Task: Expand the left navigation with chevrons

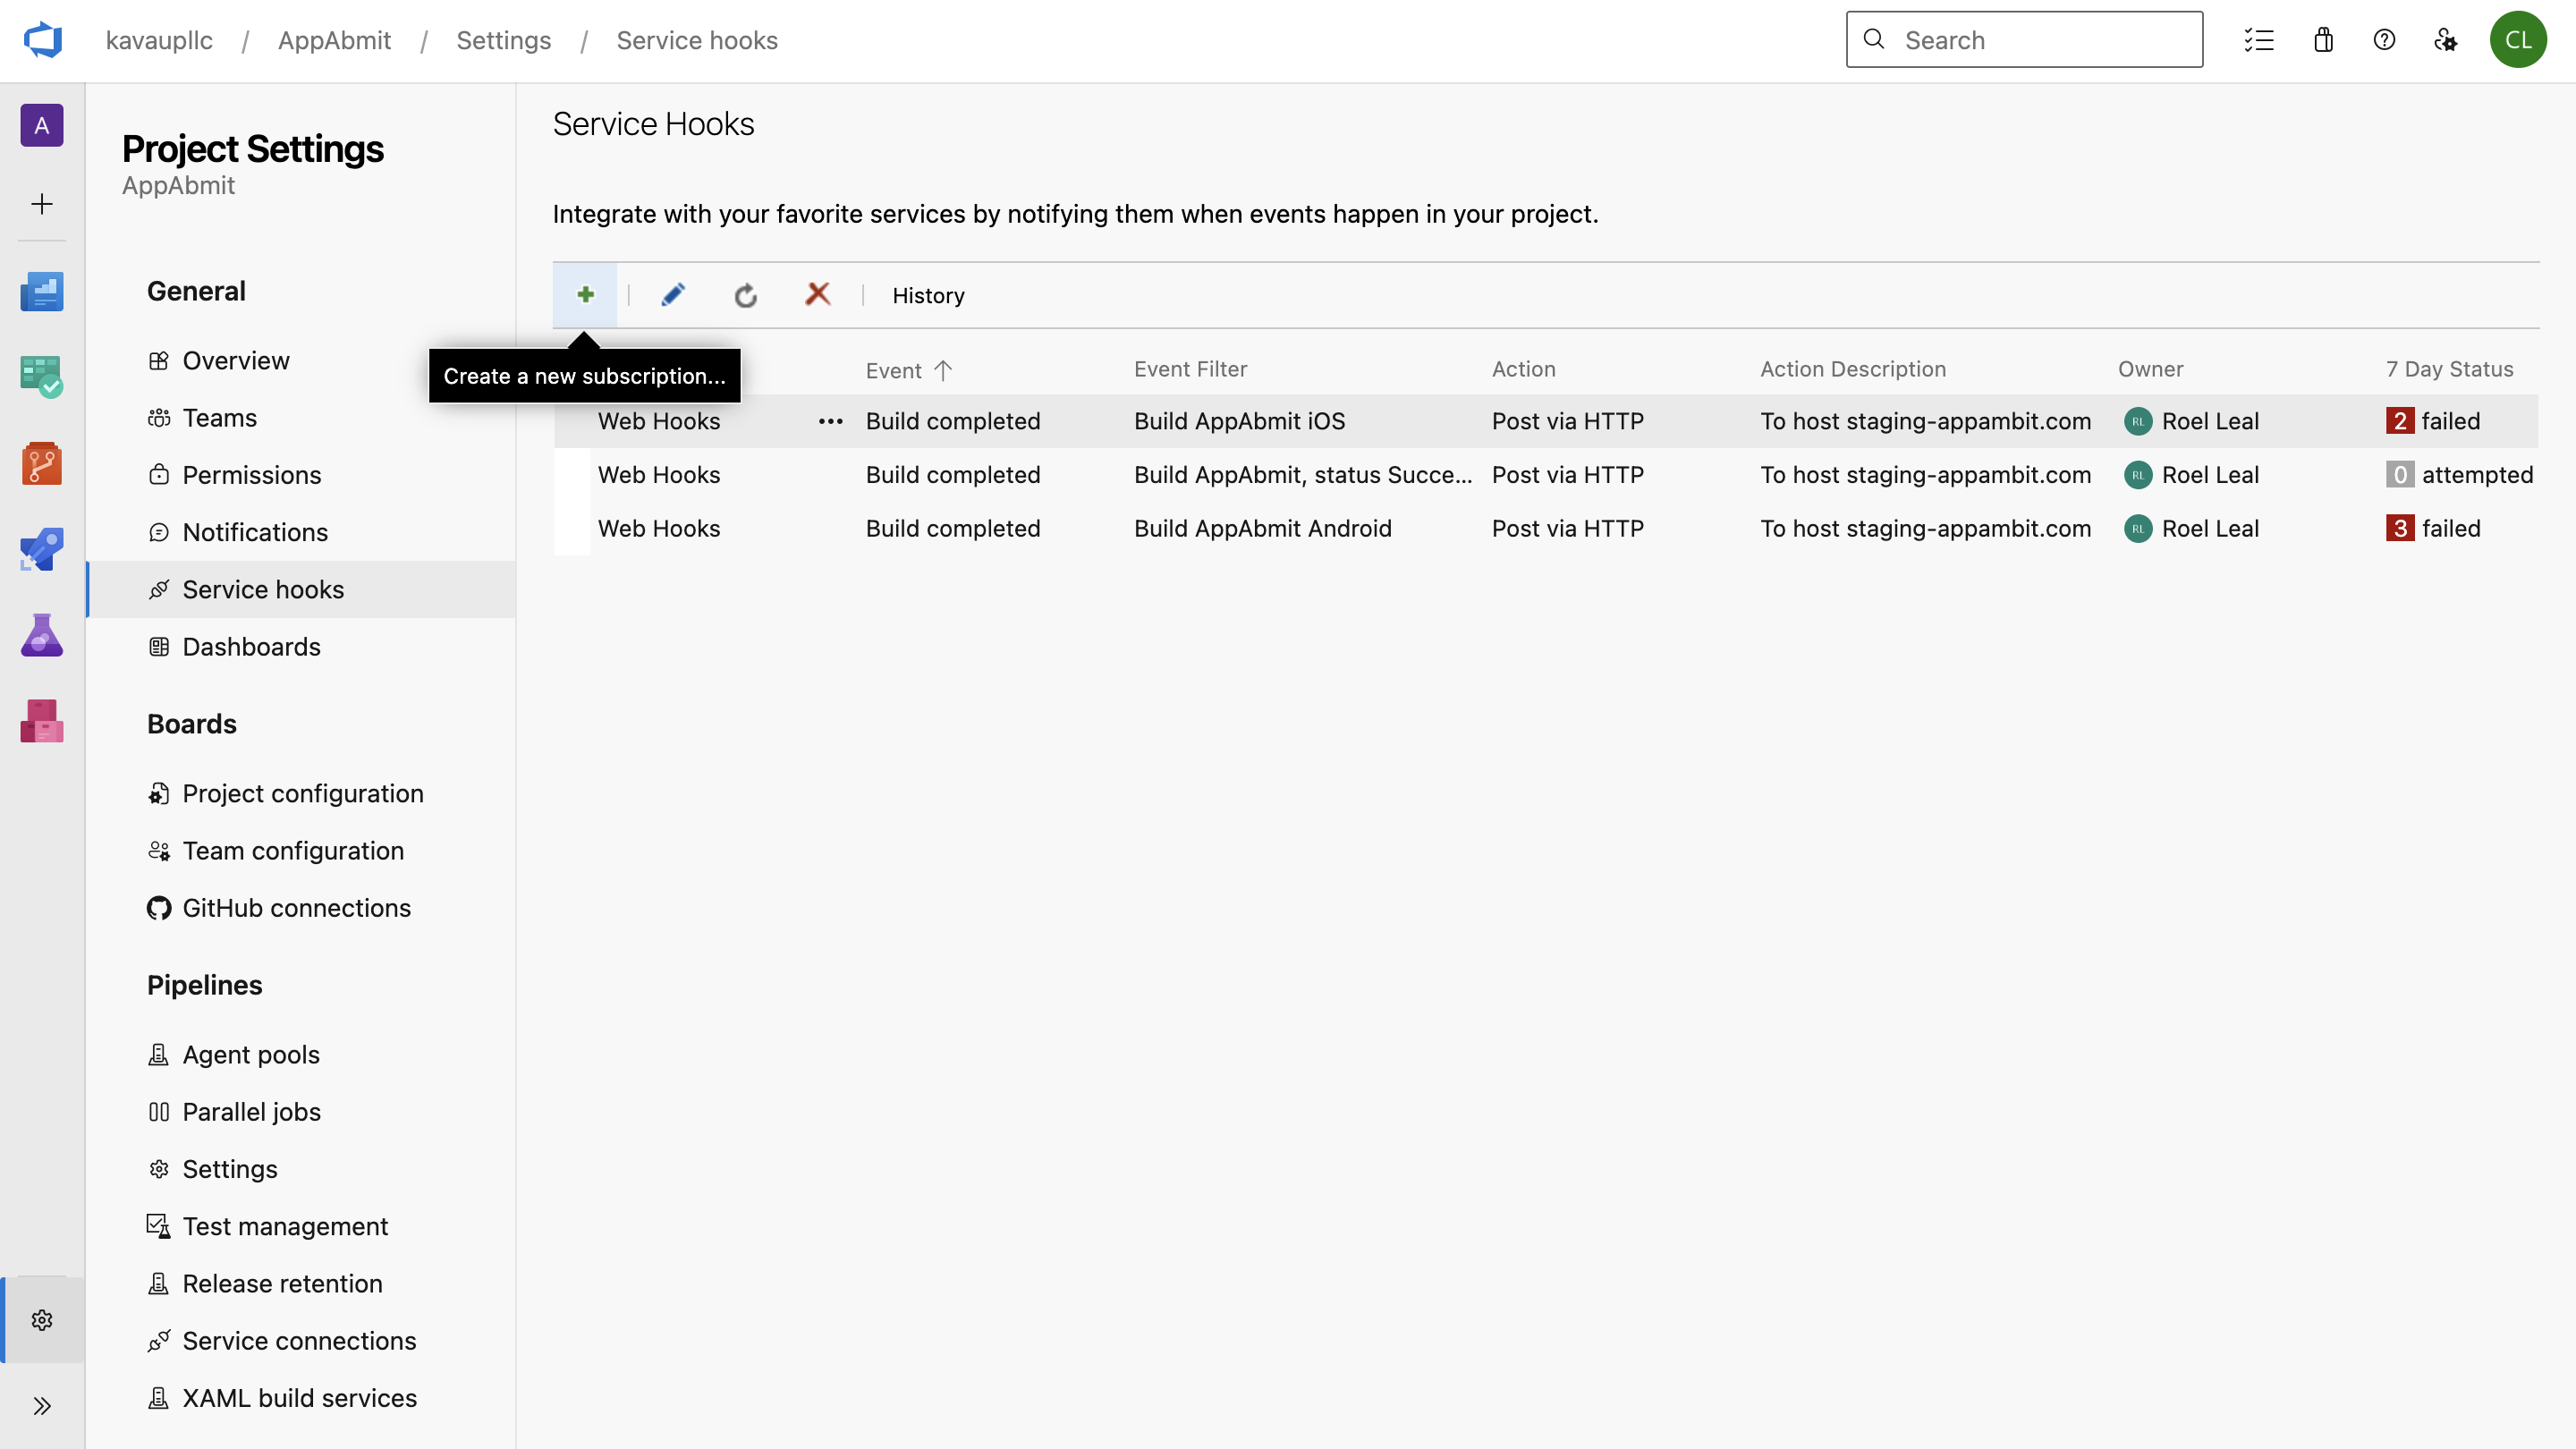Action: 42,1406
